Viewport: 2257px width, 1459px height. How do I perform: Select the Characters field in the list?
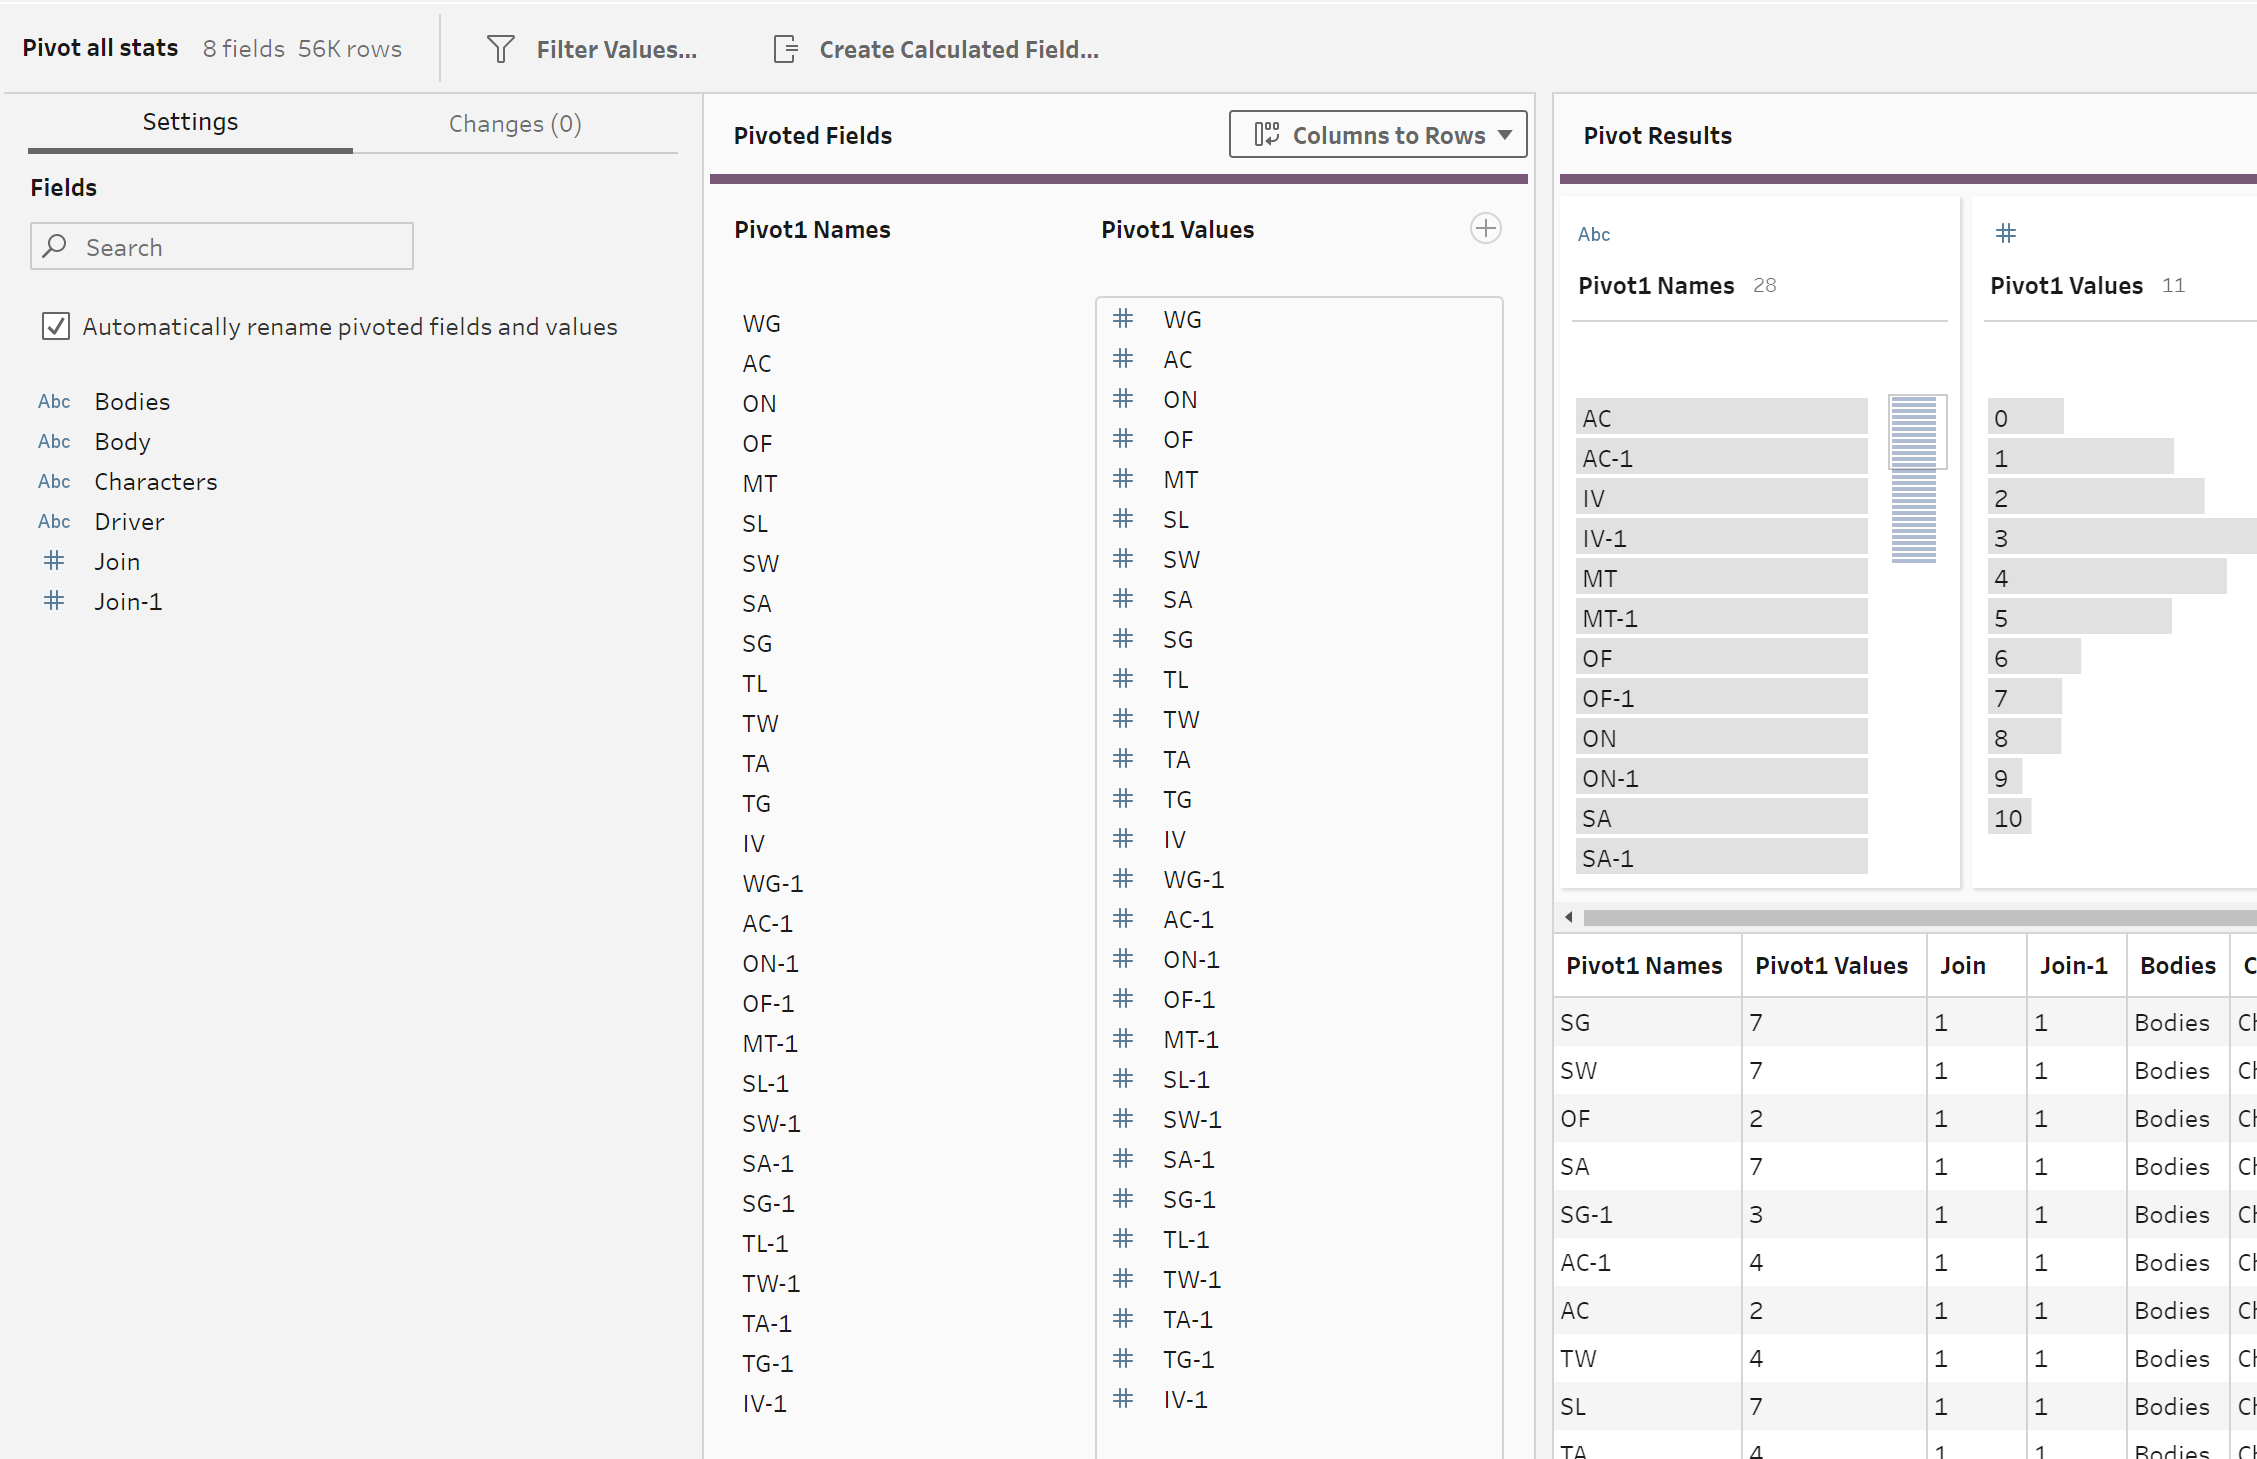155,481
